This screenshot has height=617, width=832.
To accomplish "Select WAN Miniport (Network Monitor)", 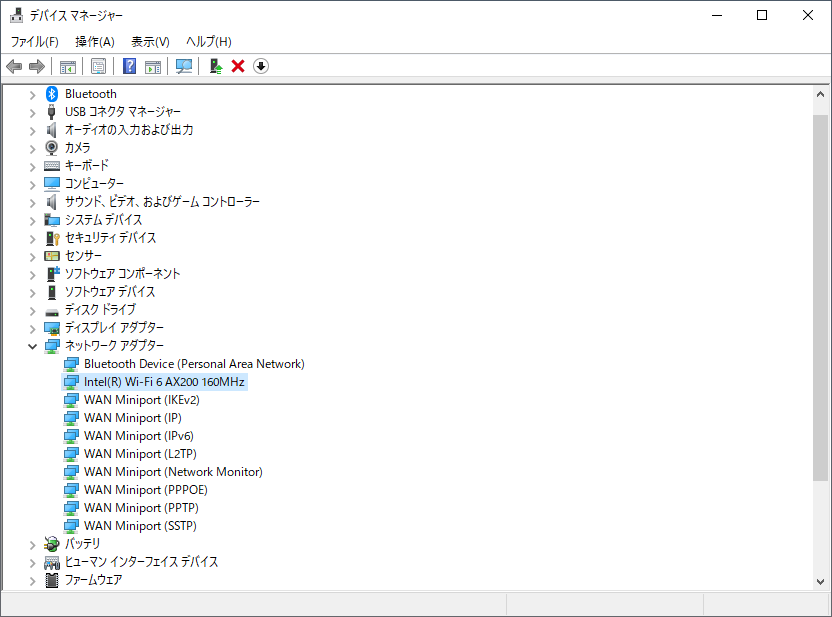I will pyautogui.click(x=173, y=472).
